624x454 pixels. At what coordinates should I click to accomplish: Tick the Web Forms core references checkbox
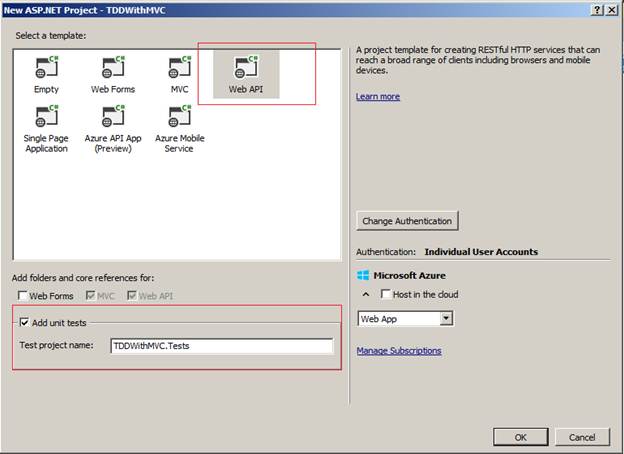pos(22,295)
